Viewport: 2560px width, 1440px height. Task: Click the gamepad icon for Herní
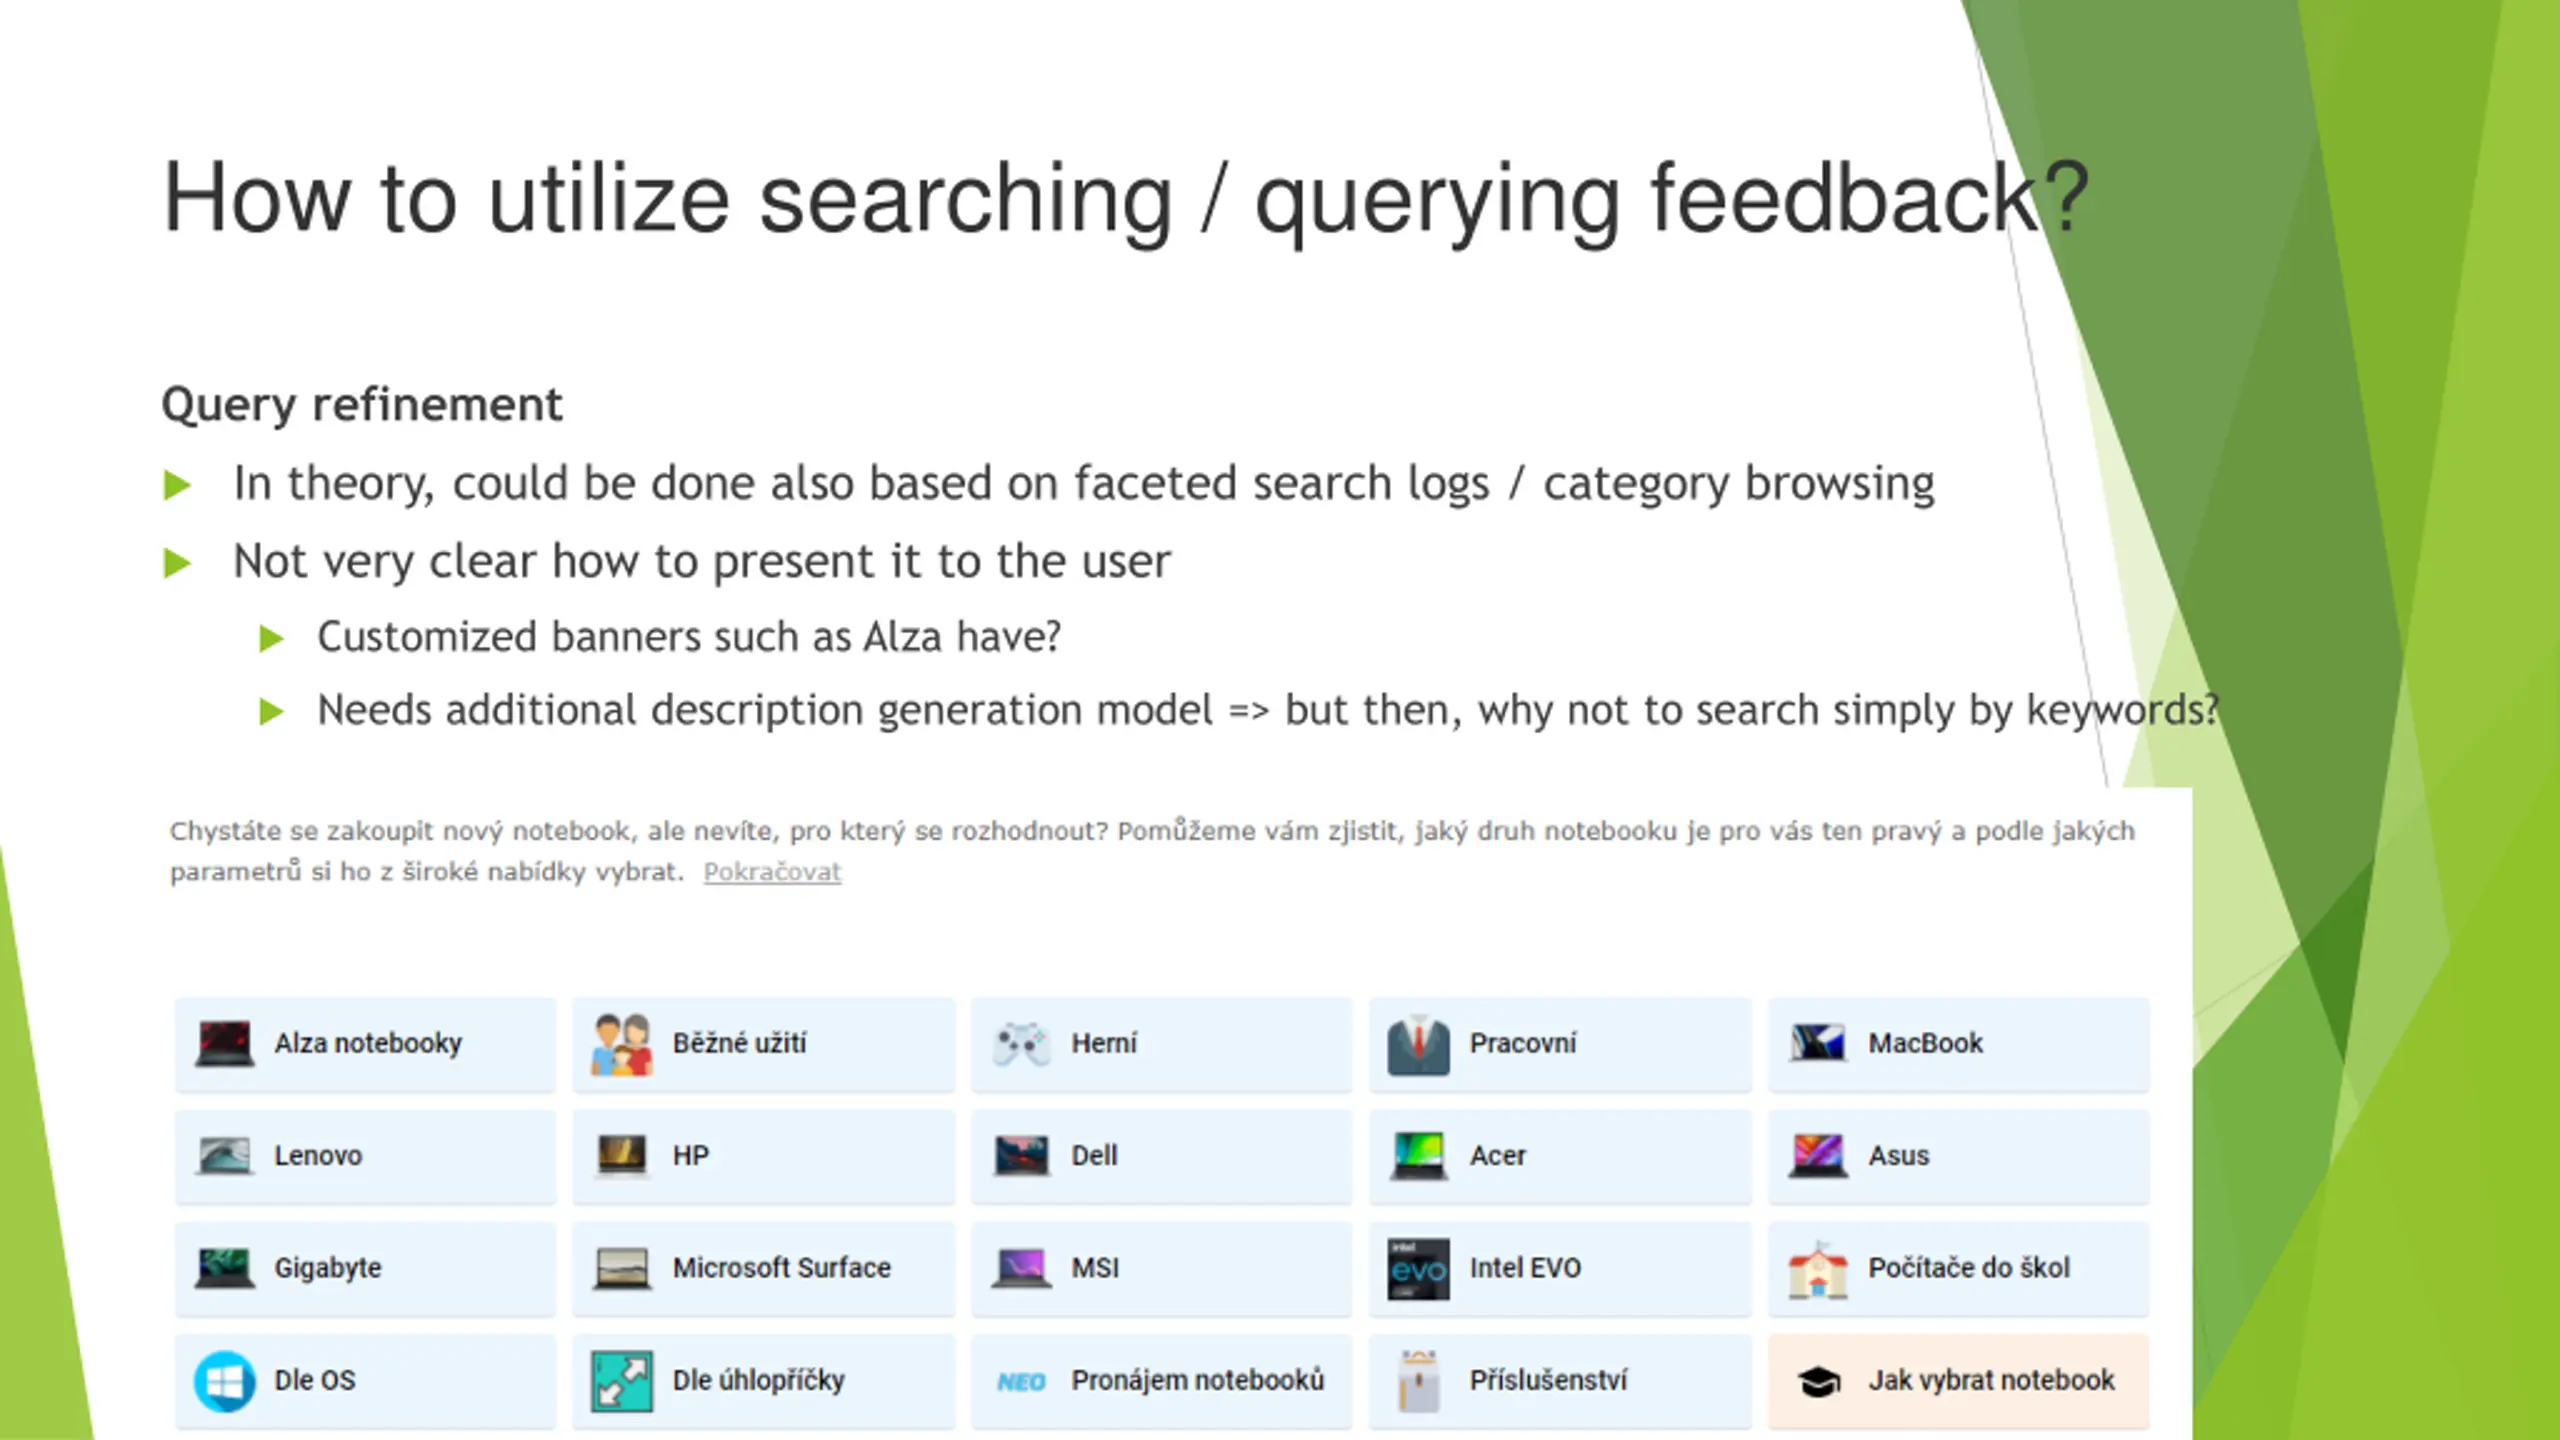click(x=1020, y=1044)
